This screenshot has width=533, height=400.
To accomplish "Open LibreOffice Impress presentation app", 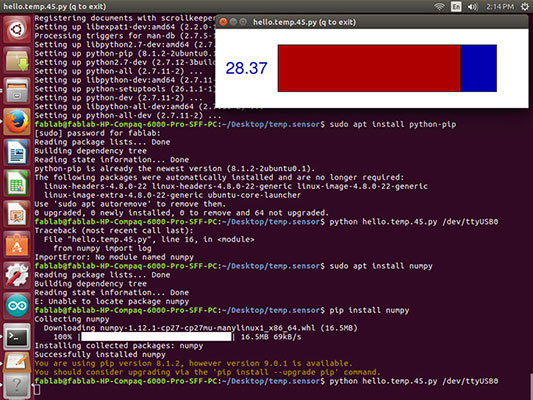I will (x=17, y=214).
